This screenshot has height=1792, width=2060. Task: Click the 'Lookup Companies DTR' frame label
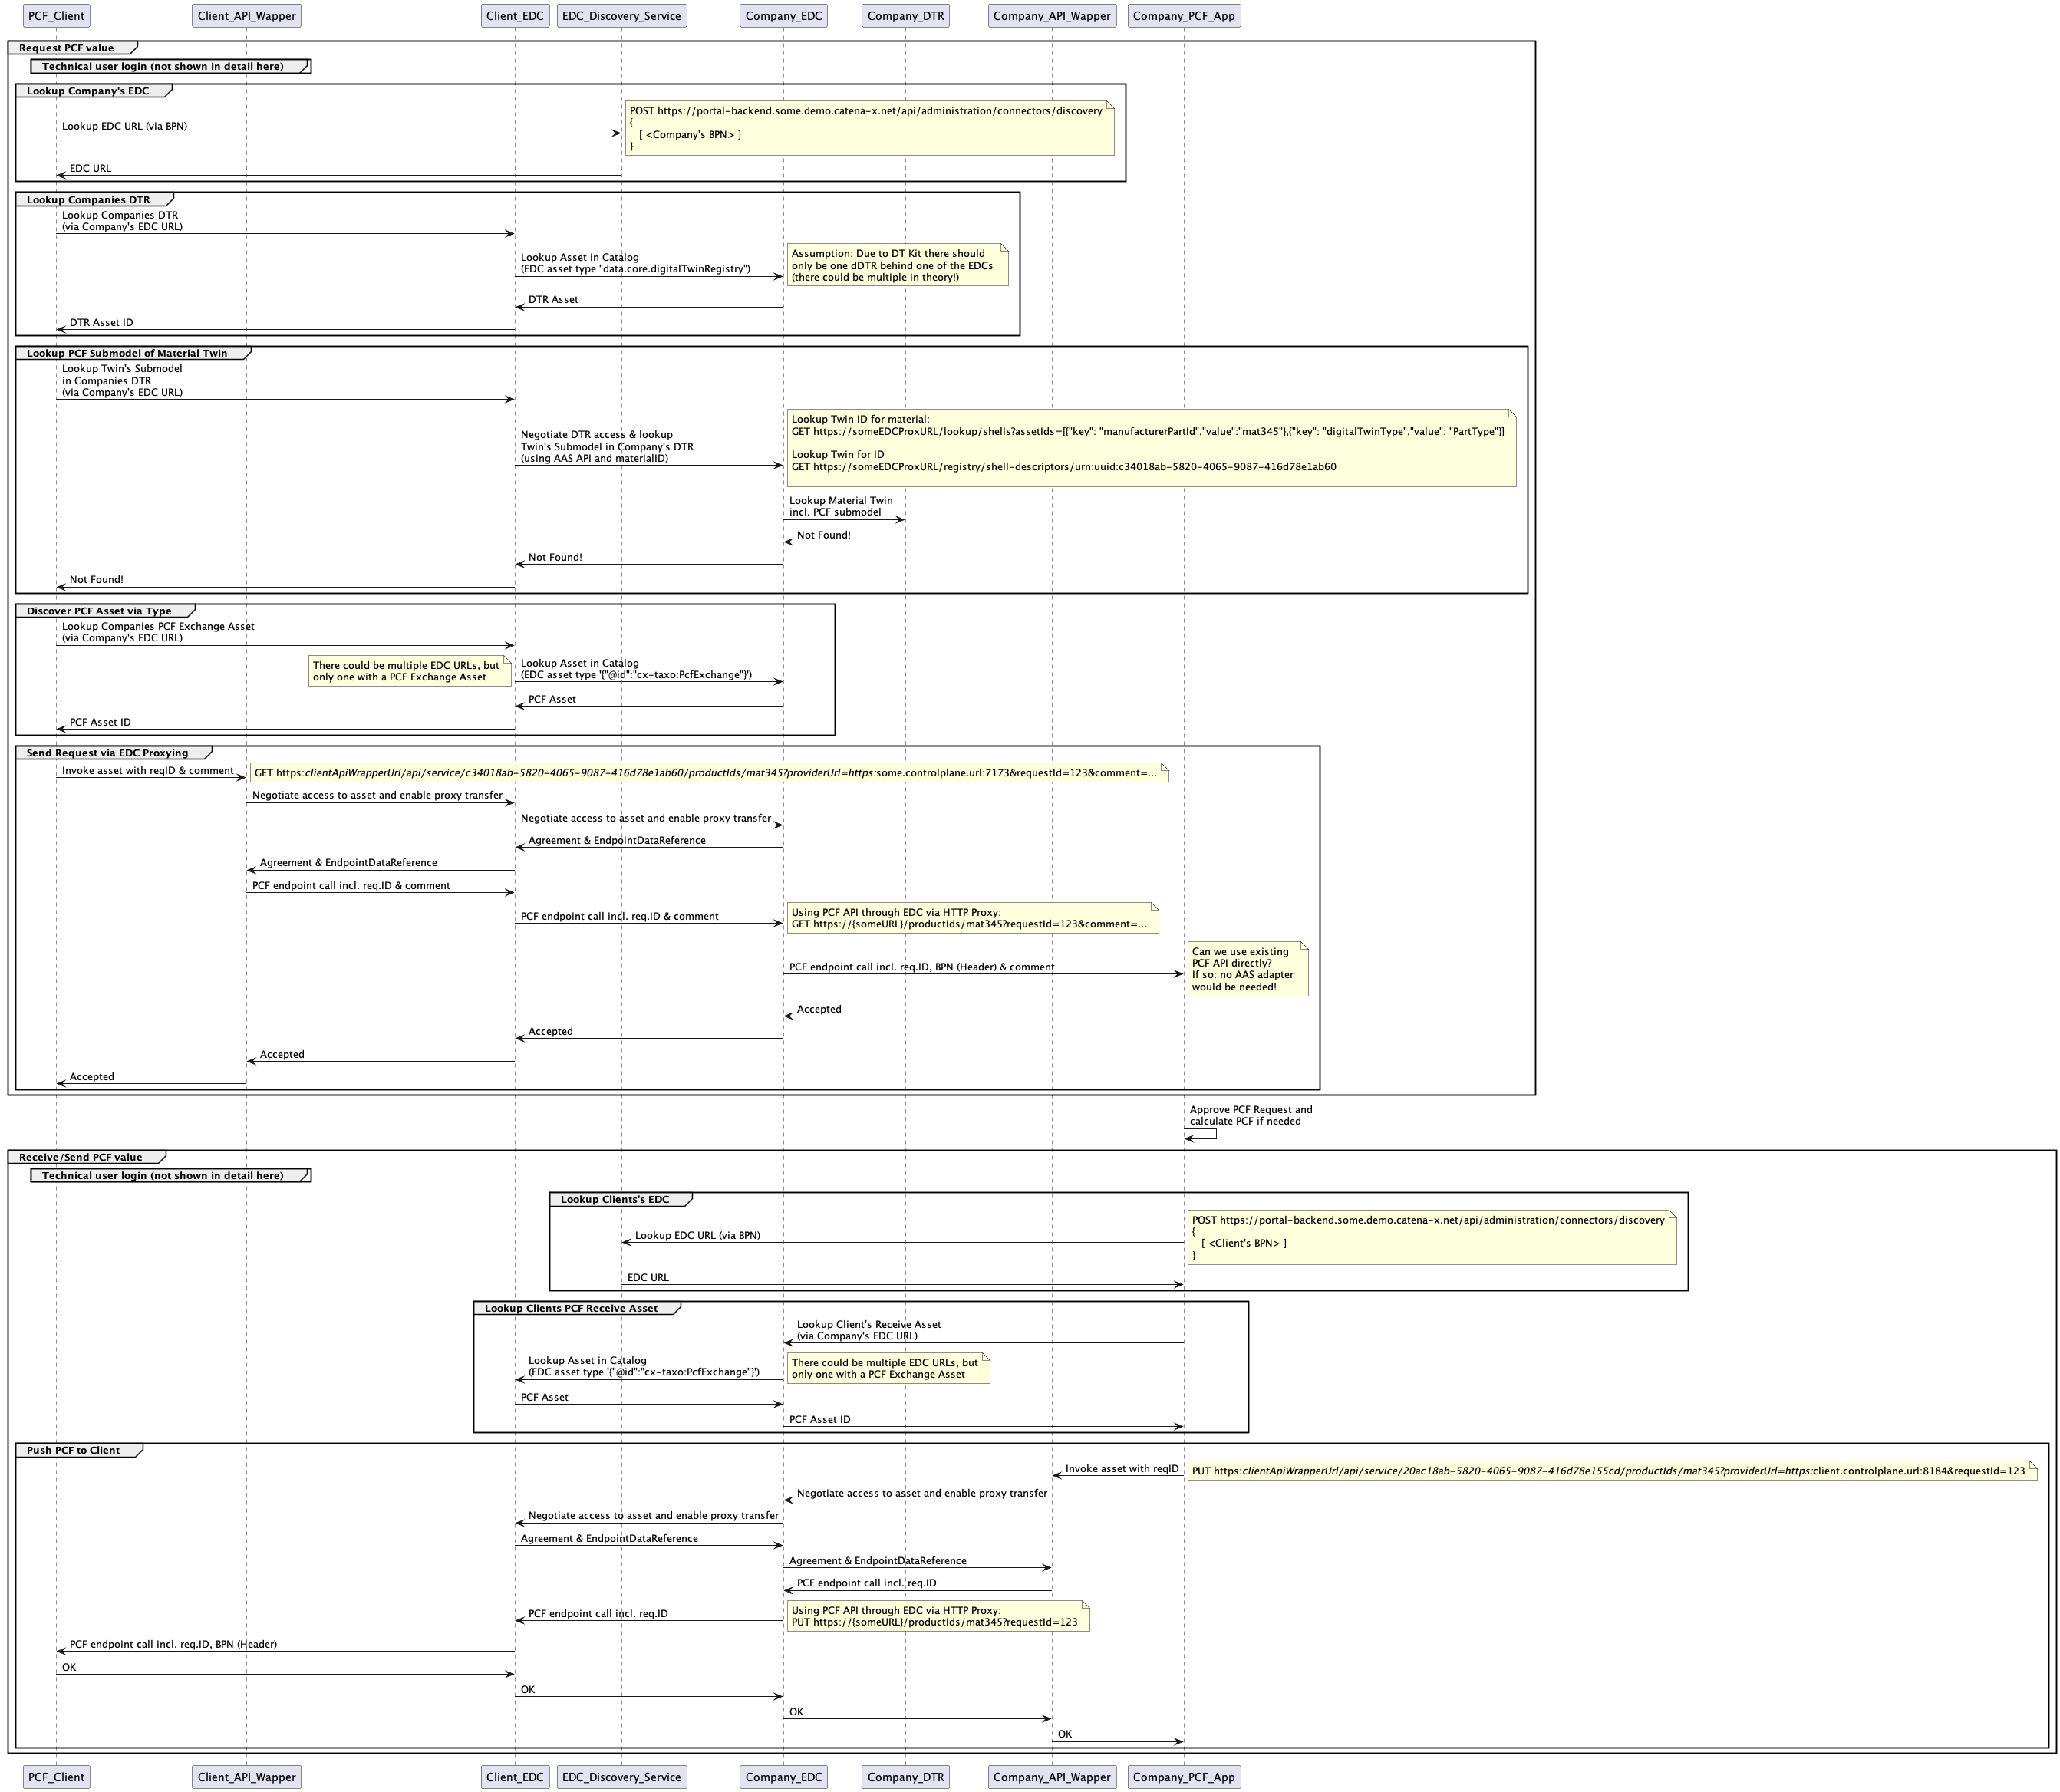click(88, 200)
